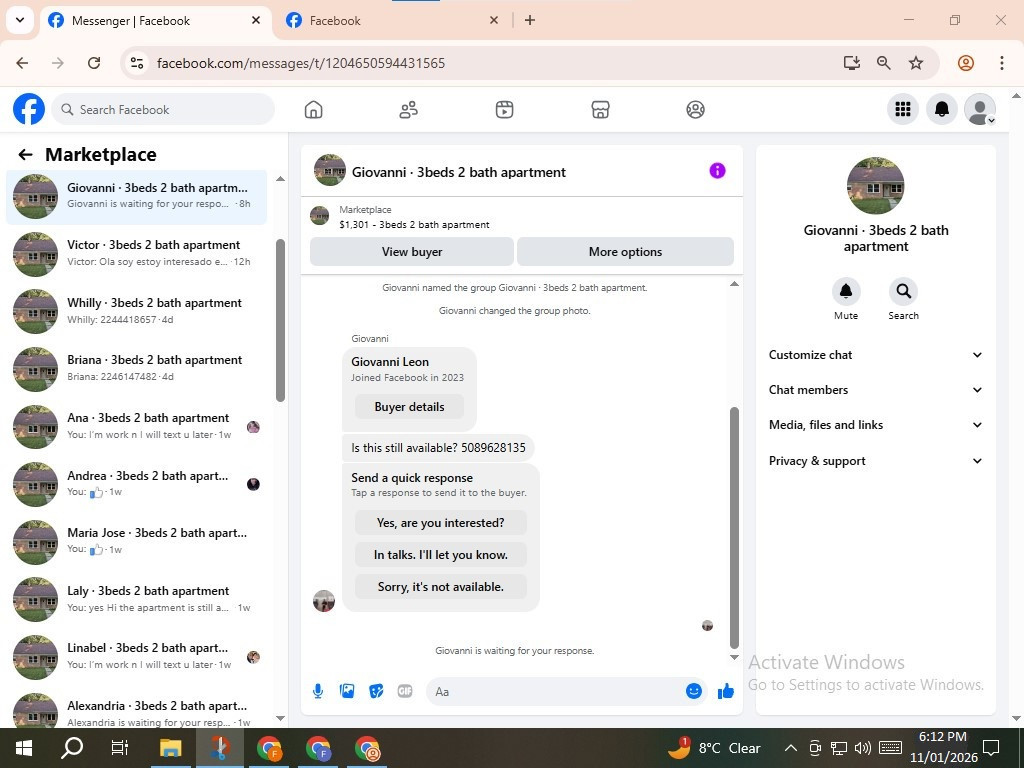Open the Briana apartment conversation
1024x768 pixels.
[136, 368]
